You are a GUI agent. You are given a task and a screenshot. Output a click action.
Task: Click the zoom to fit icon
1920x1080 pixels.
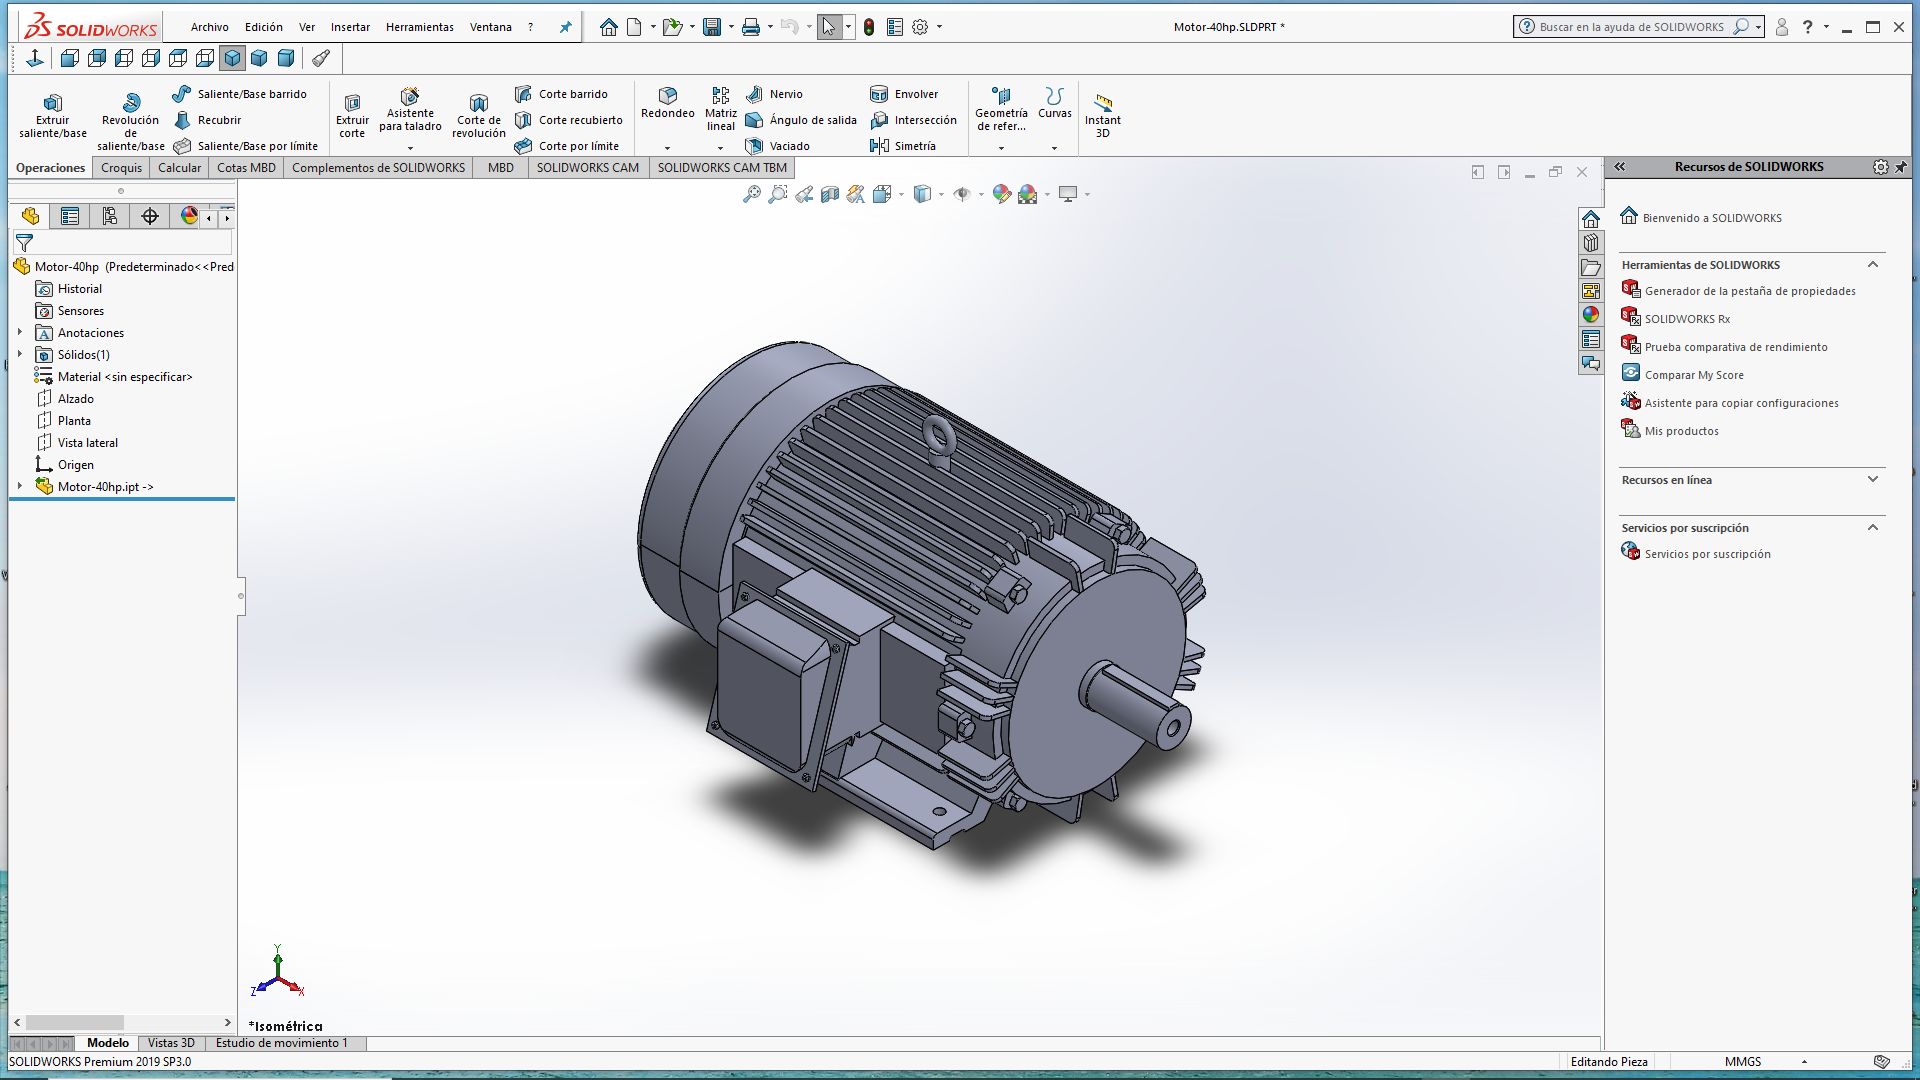(752, 194)
